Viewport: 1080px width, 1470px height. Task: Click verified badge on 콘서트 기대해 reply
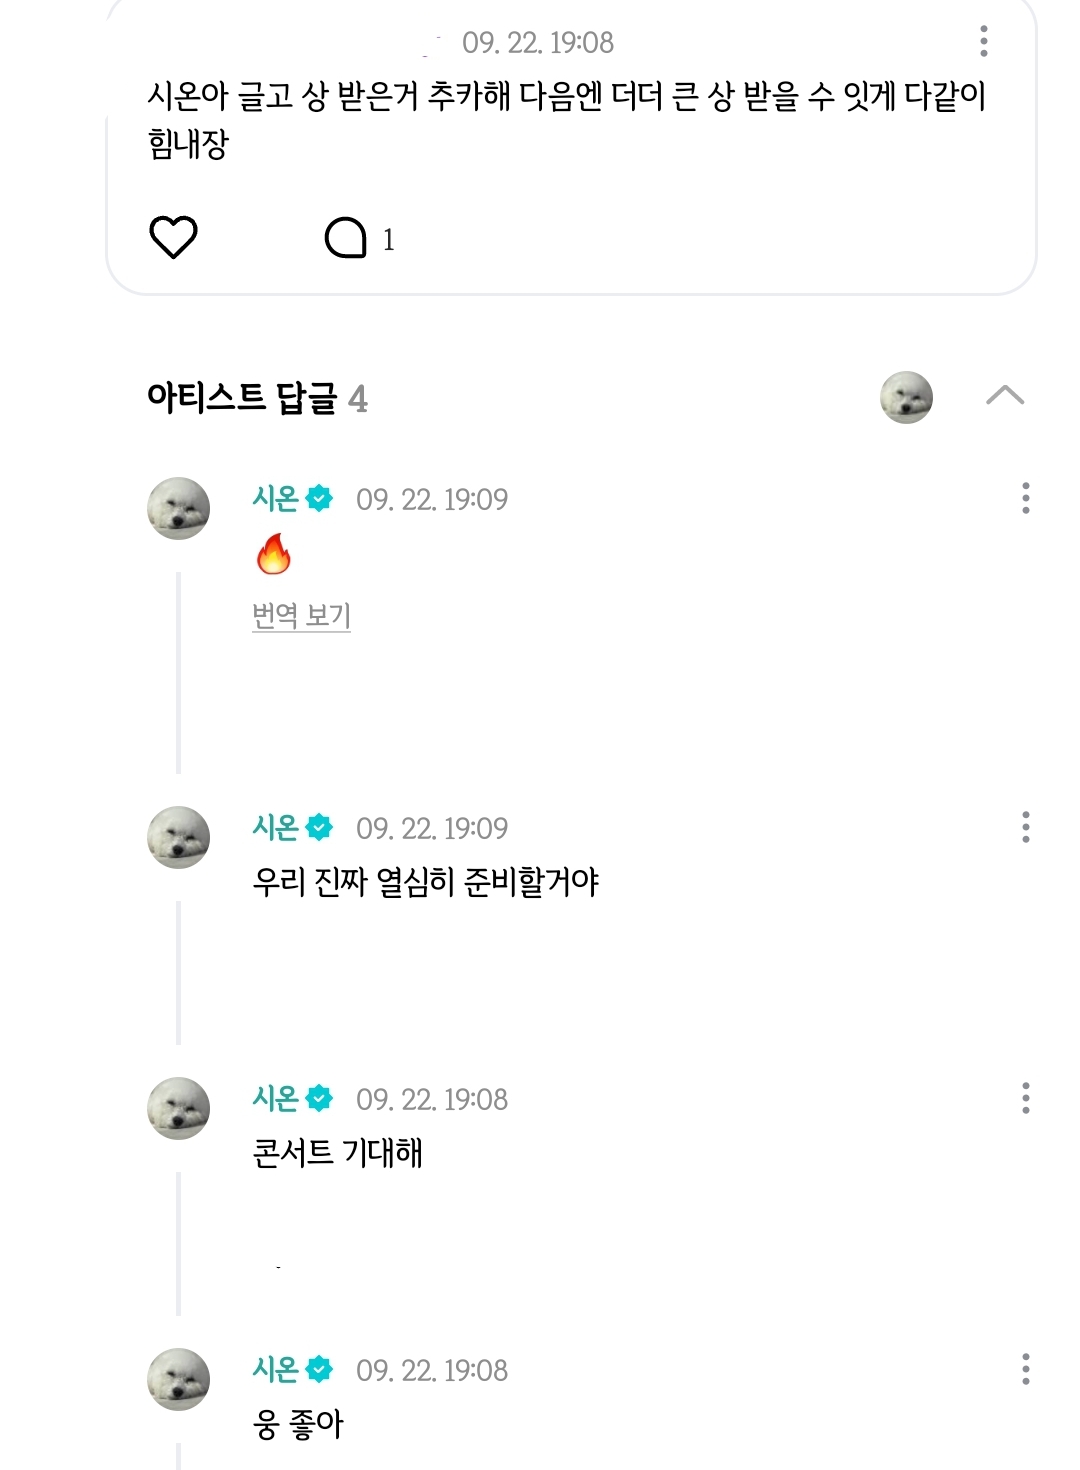pyautogui.click(x=319, y=1099)
